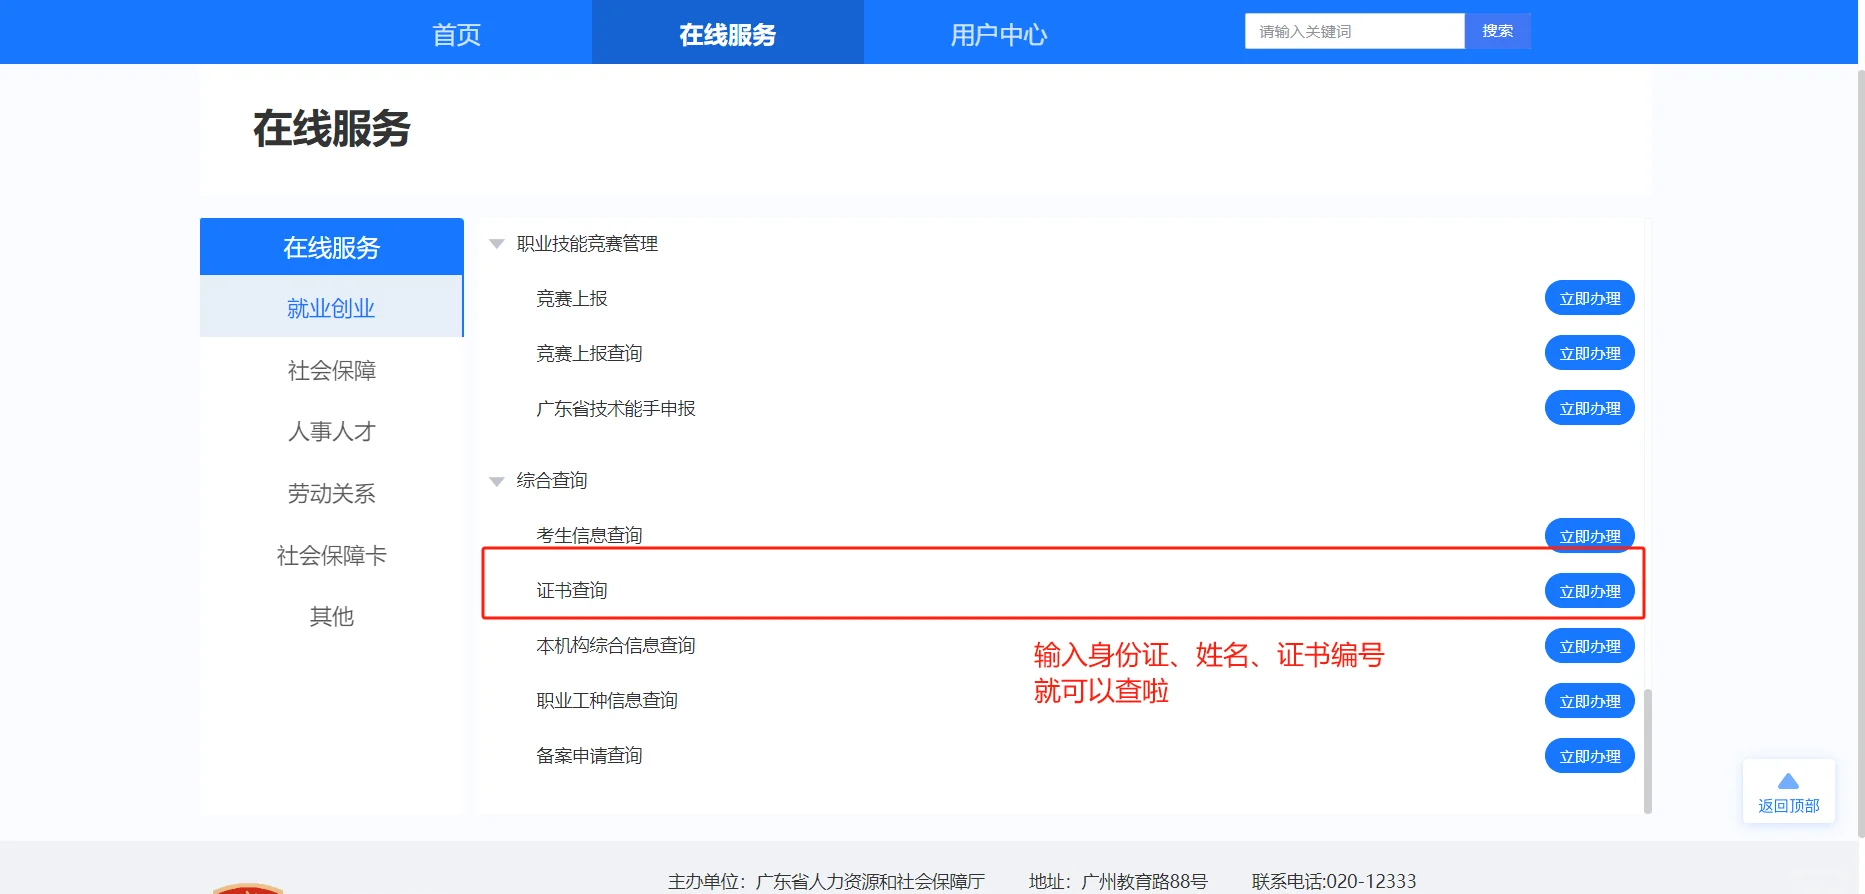Select 社会保障 in the sidebar
Image resolution: width=1865 pixels, height=894 pixels.
331,371
